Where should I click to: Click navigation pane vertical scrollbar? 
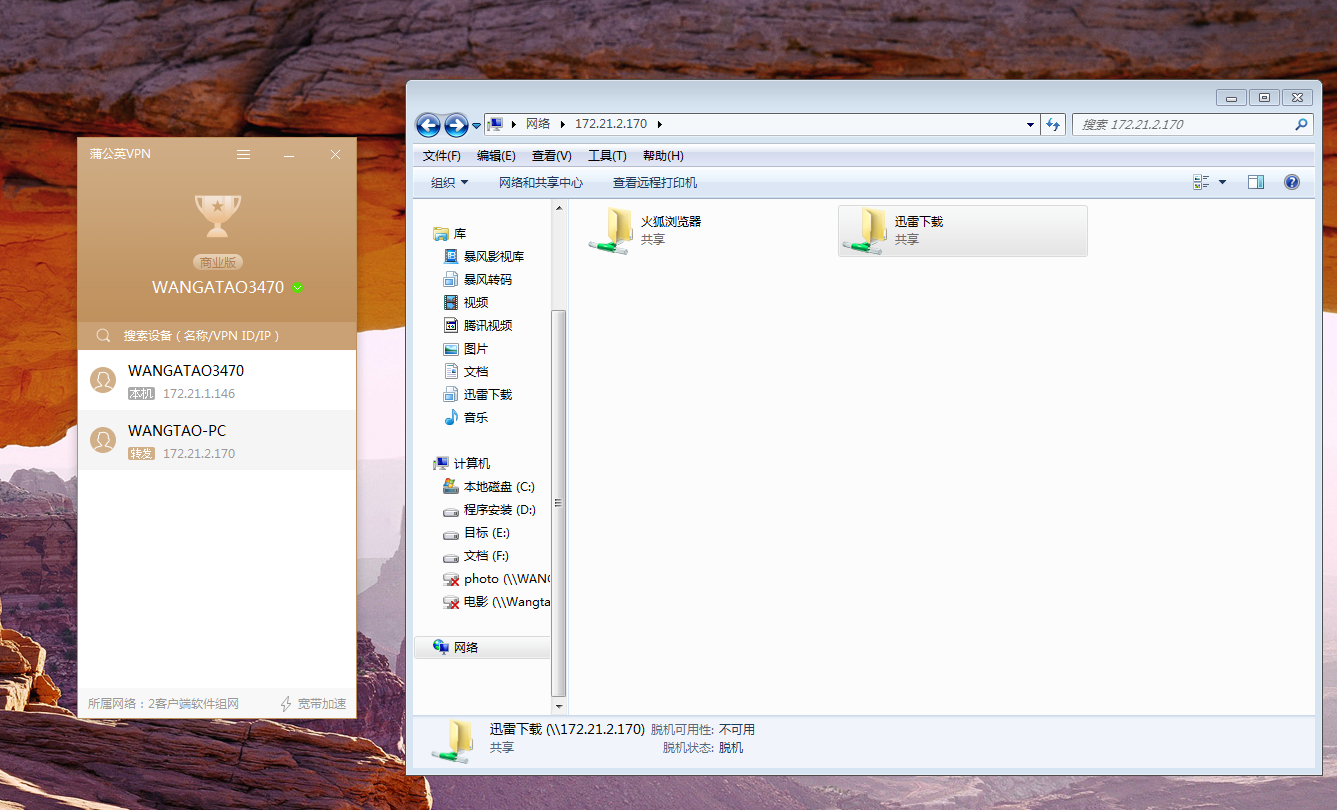point(559,503)
